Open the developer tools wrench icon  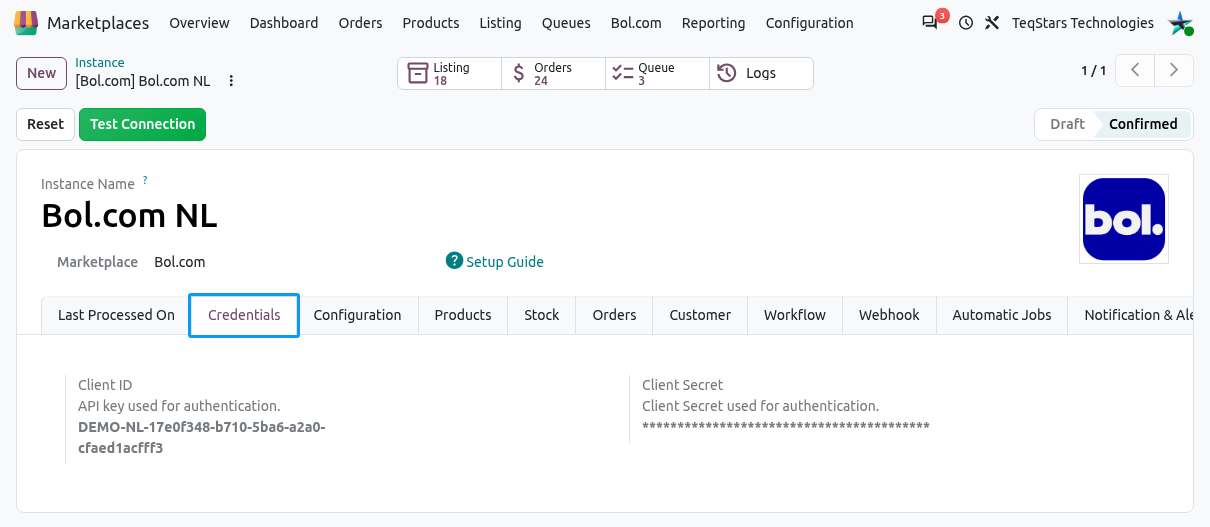pyautogui.click(x=992, y=23)
